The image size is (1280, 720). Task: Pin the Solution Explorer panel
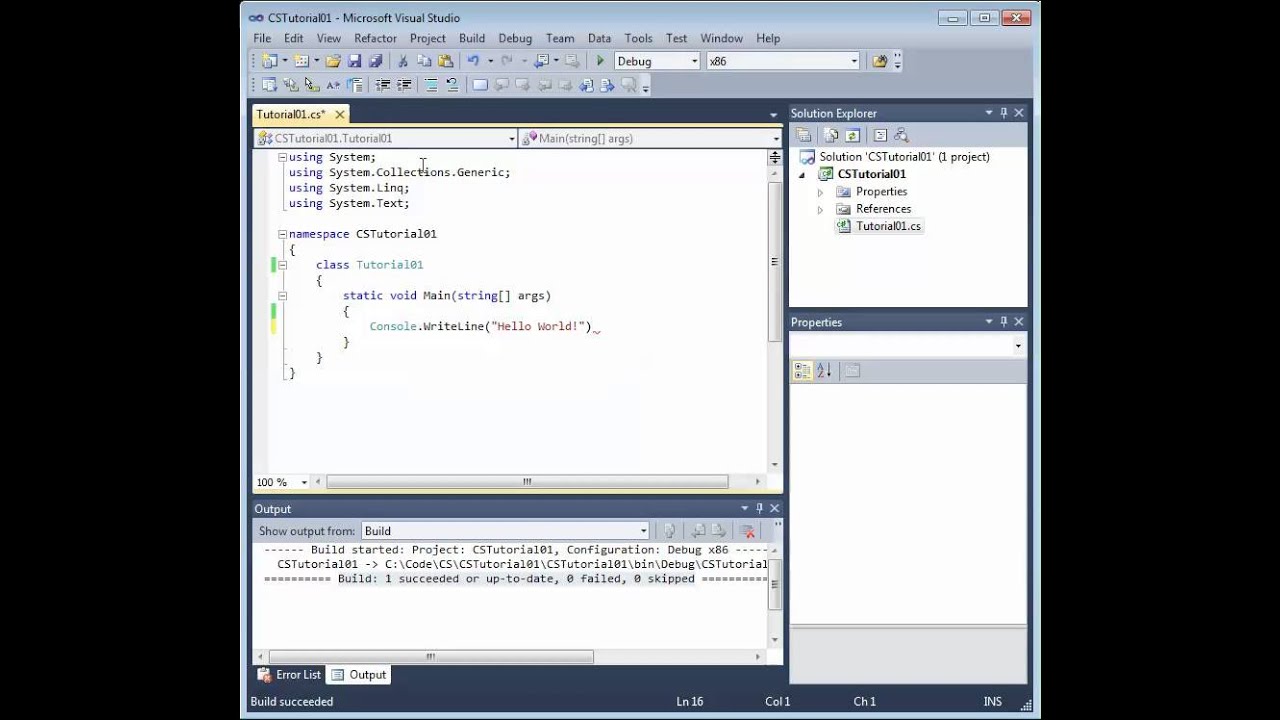pyautogui.click(x=1004, y=113)
